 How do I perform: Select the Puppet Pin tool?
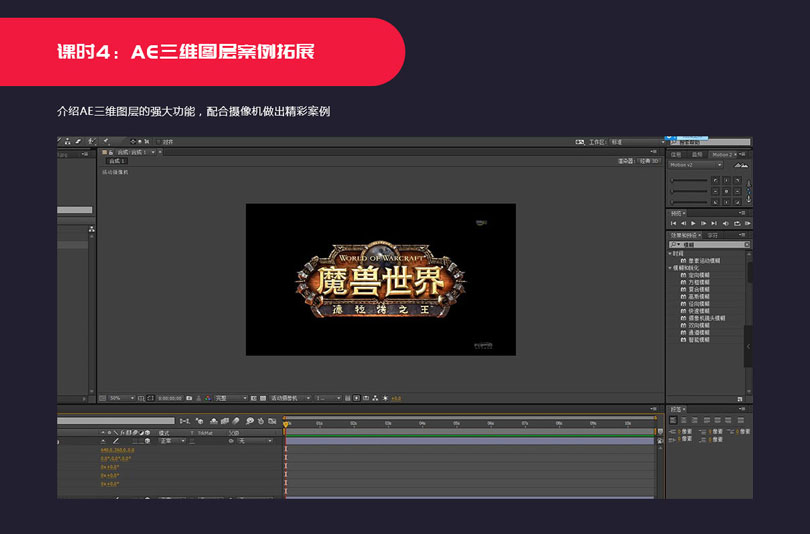pyautogui.click(x=105, y=142)
